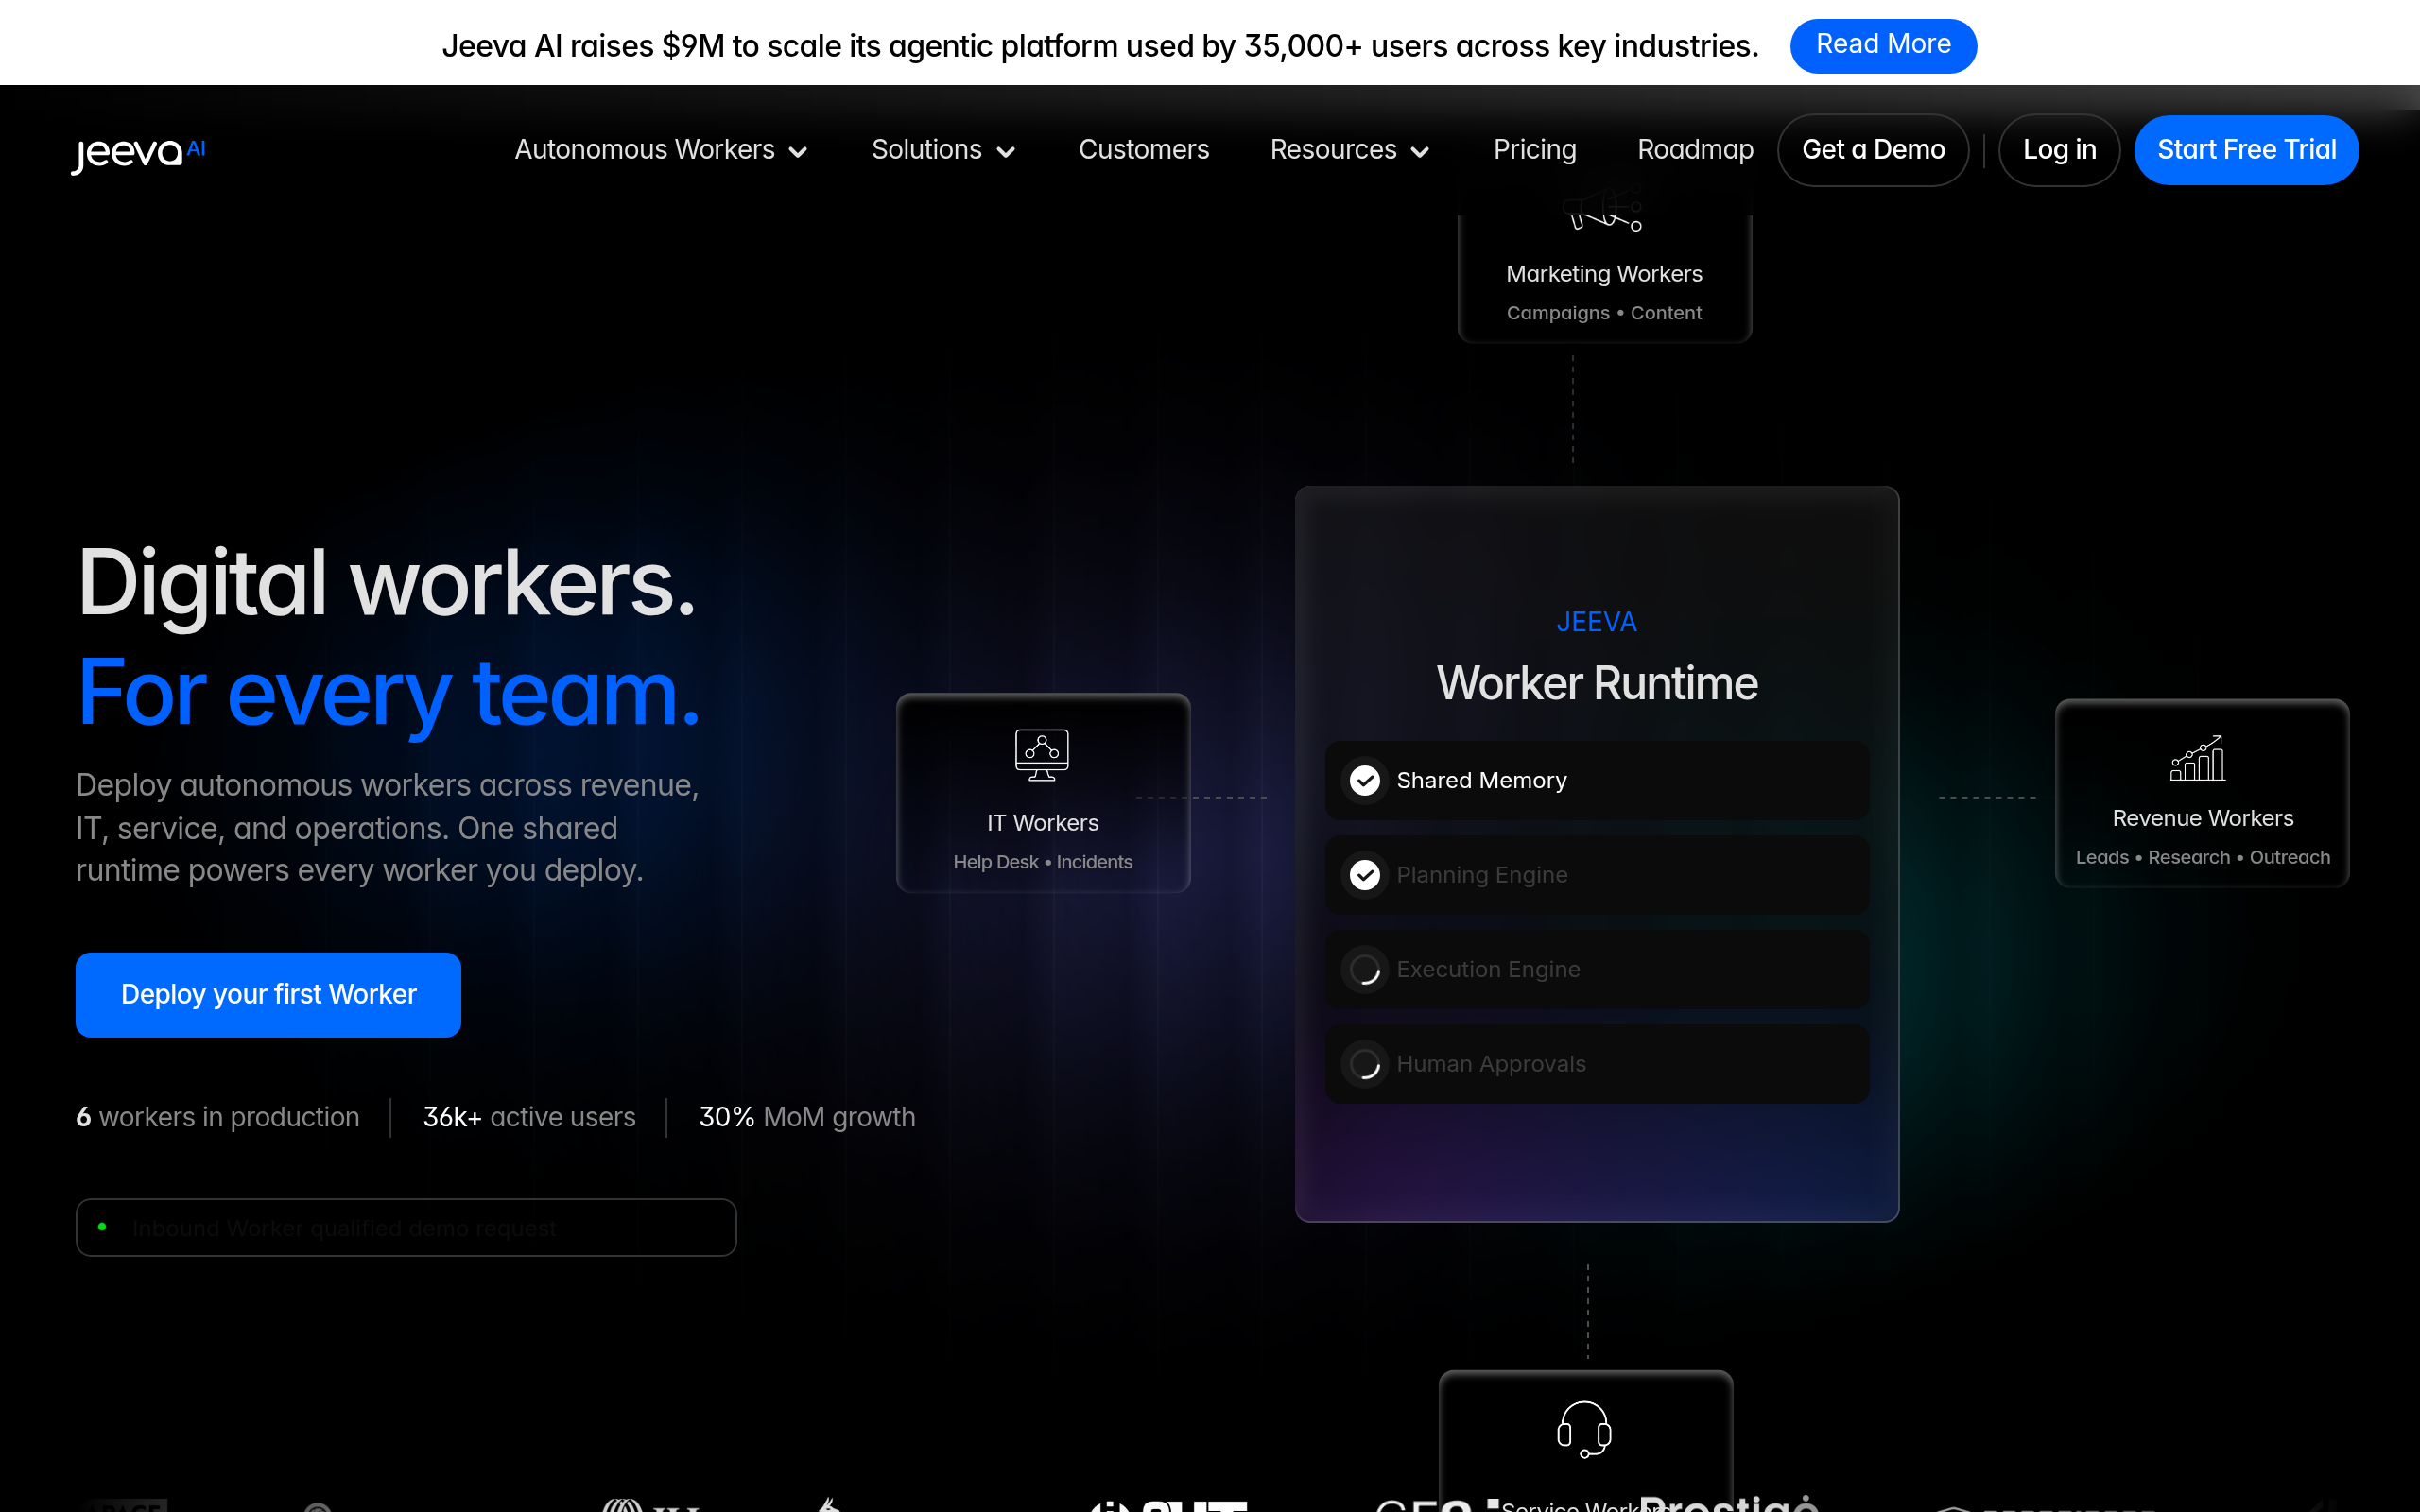Click the Inbound Worker activity ticker
This screenshot has width=2420, height=1512.
click(406, 1227)
